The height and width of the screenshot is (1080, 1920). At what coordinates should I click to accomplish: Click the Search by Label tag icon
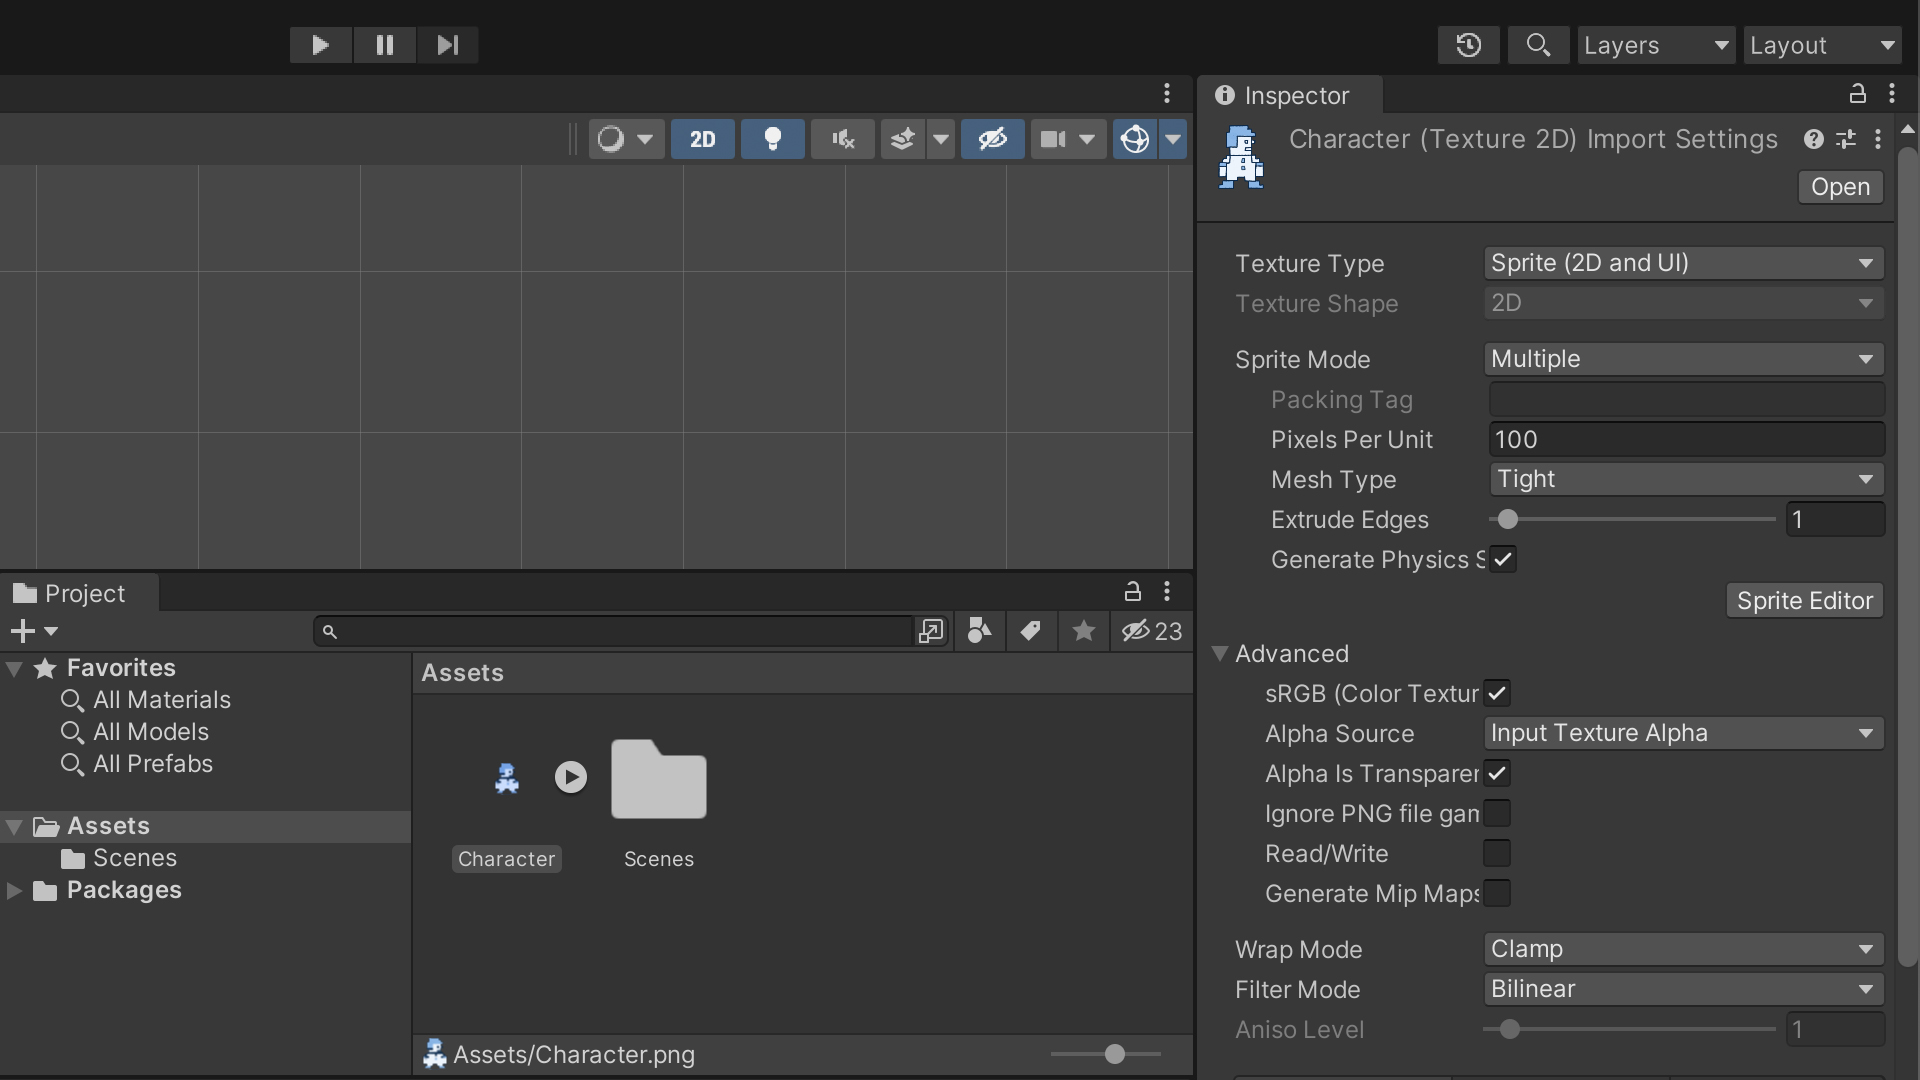pyautogui.click(x=1030, y=631)
